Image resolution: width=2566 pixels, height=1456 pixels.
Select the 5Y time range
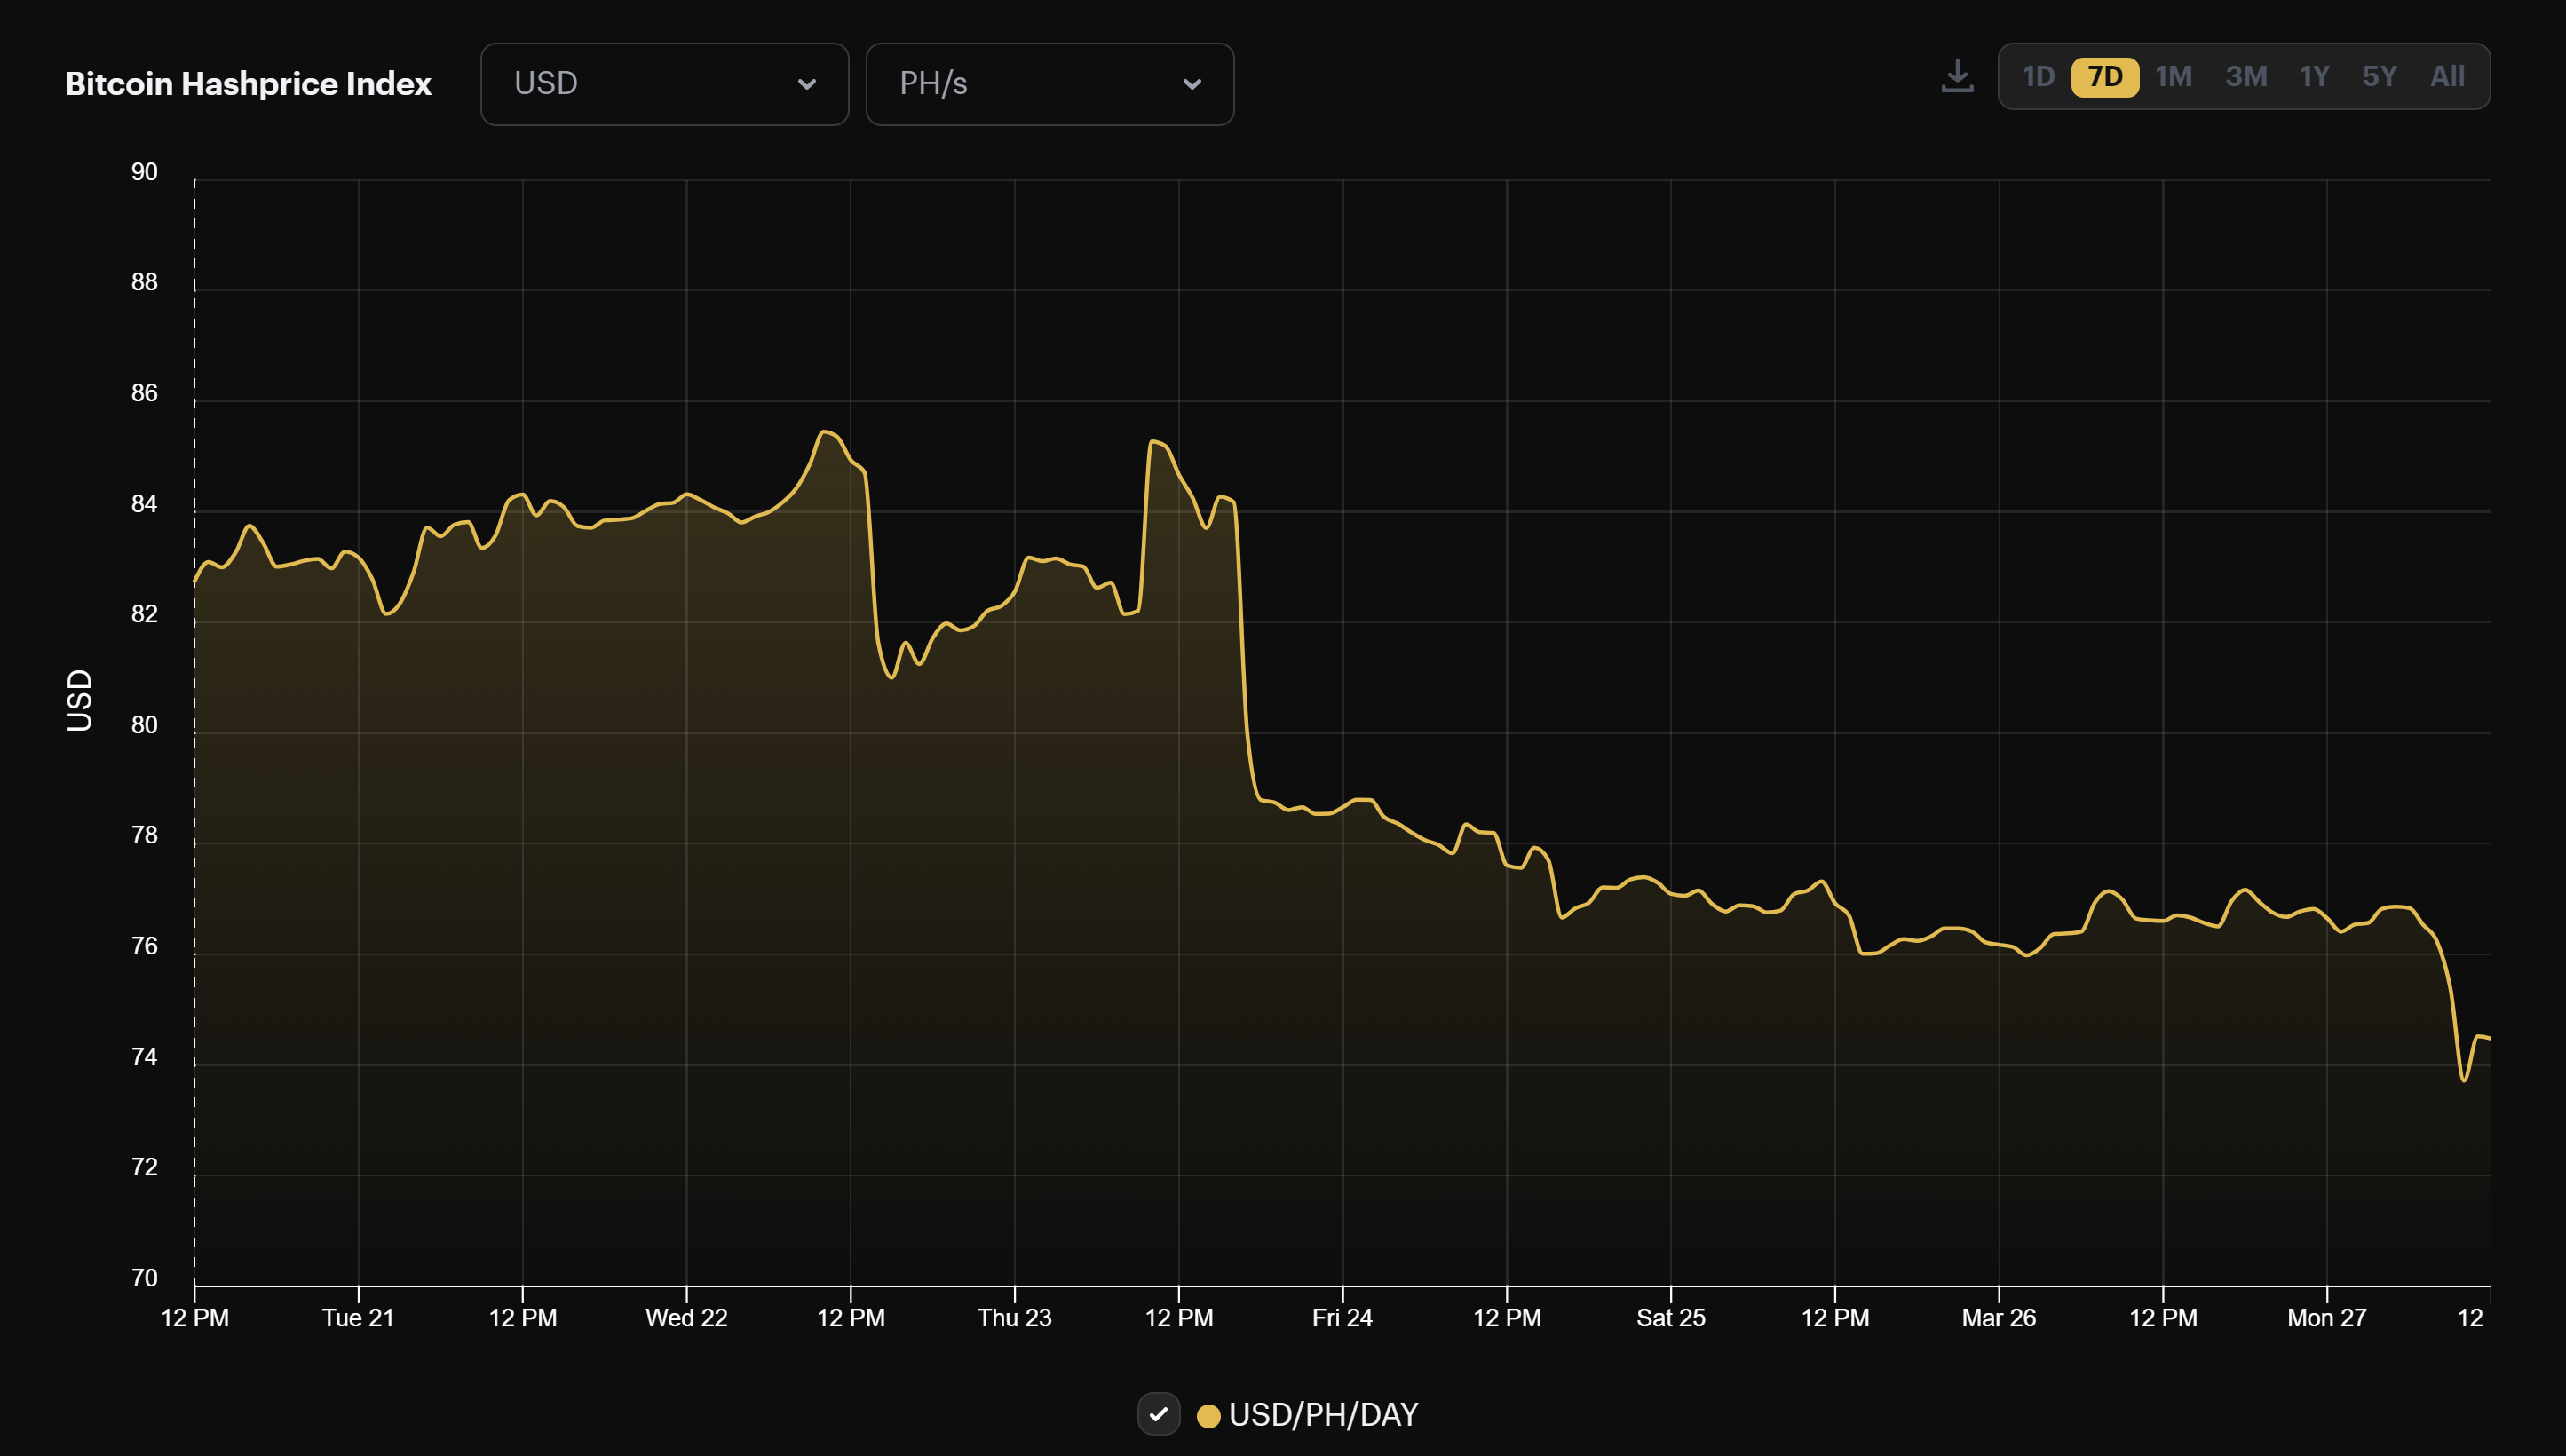point(2379,77)
